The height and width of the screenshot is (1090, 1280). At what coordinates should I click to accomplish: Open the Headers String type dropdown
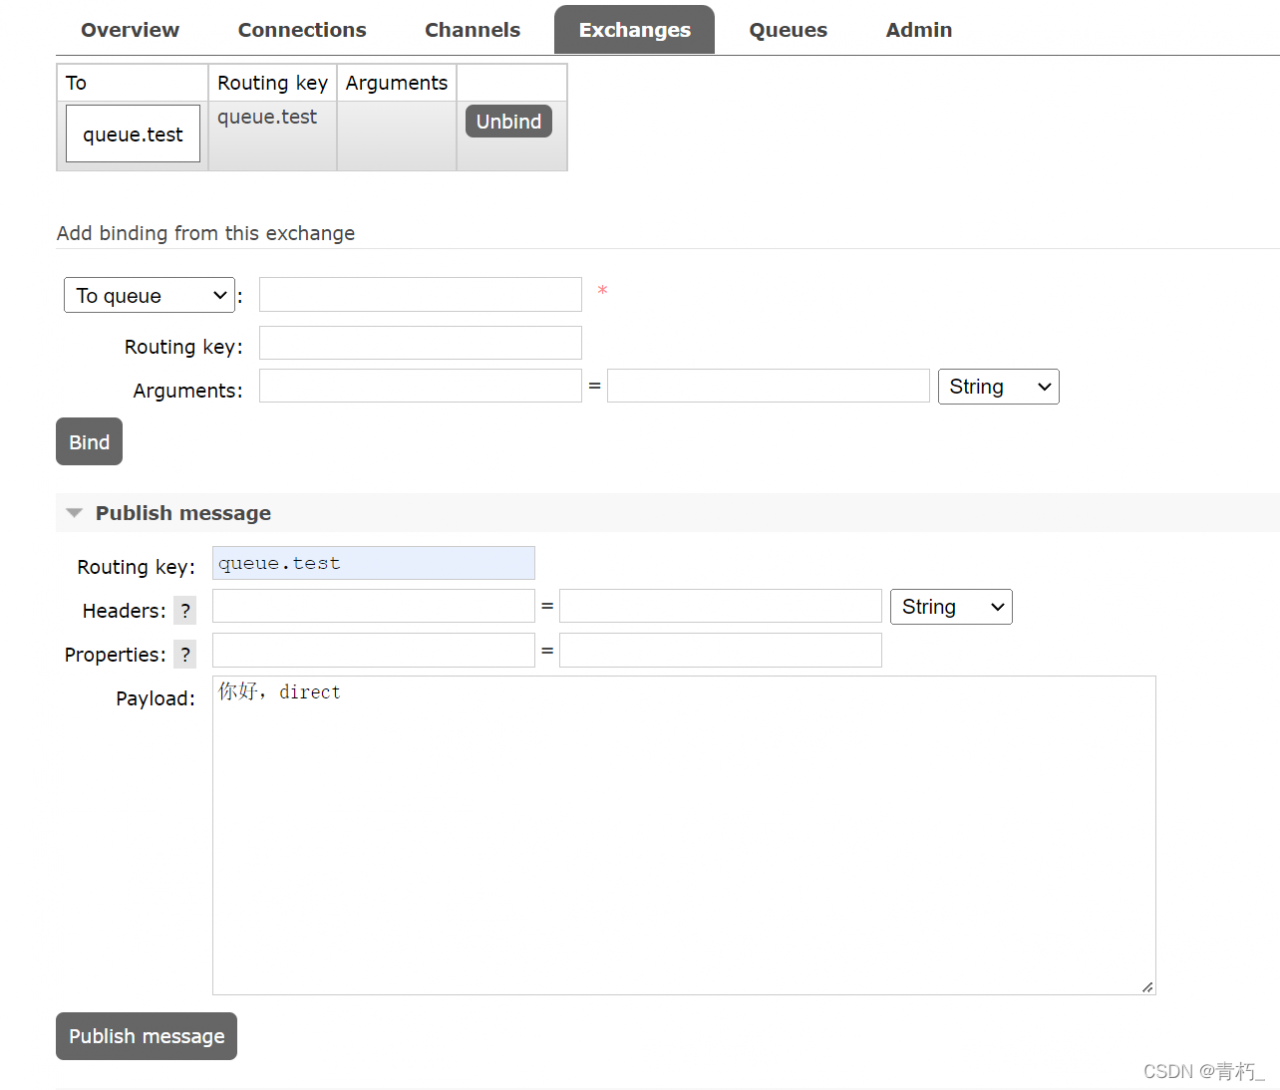[x=951, y=607]
